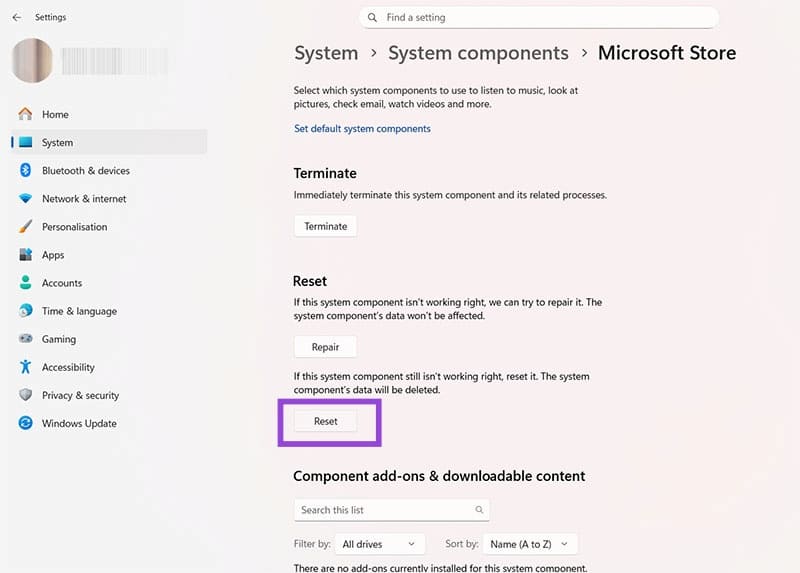The width and height of the screenshot is (800, 573).
Task: Click the Reset button
Action: coord(326,421)
